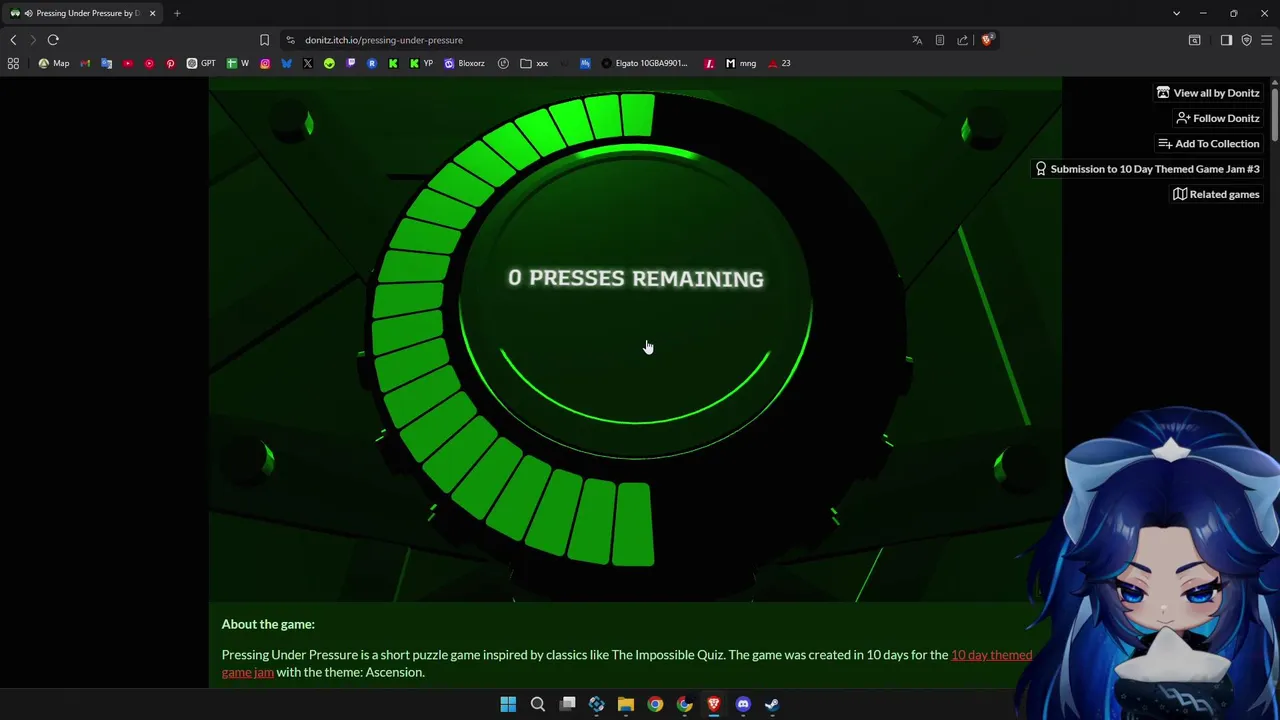Open the Bluesky butterfly bookmark
Screen dimensions: 1280x720
pos(286,63)
